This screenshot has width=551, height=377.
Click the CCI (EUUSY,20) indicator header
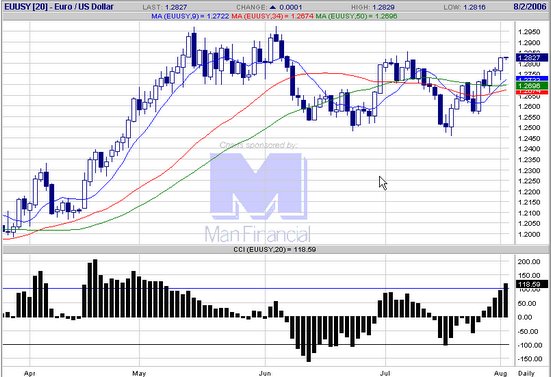point(274,249)
